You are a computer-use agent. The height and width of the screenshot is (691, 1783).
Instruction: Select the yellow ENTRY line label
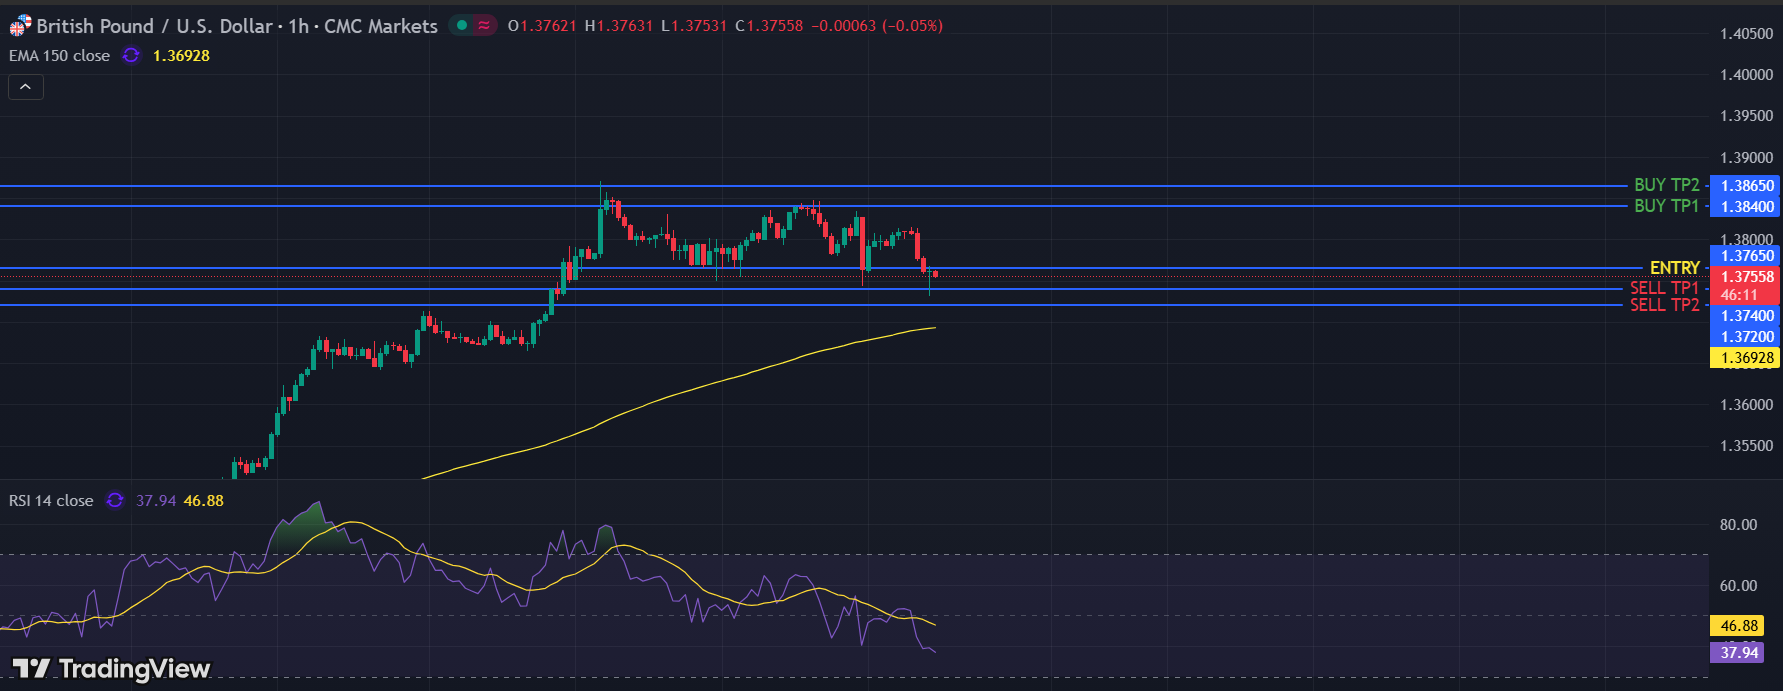[x=1674, y=268]
